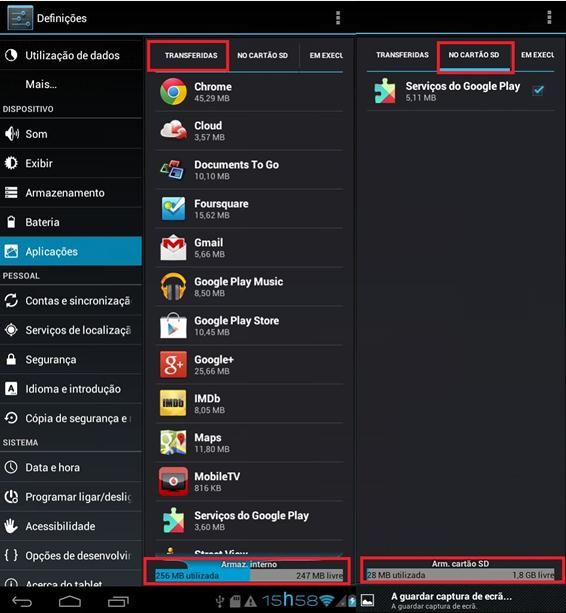Tap the Back navigation button
566x613 pixels.
pyautogui.click(x=22, y=601)
